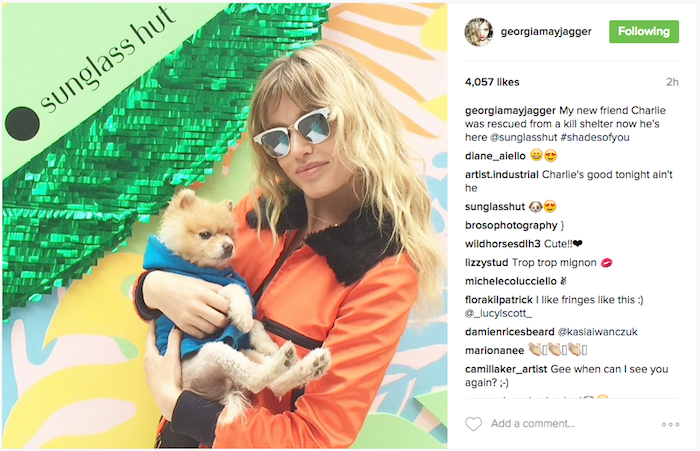Viewport: 700px width, 451px height.
Task: Open the @sunglasshut mention in caption
Action: pos(524,137)
